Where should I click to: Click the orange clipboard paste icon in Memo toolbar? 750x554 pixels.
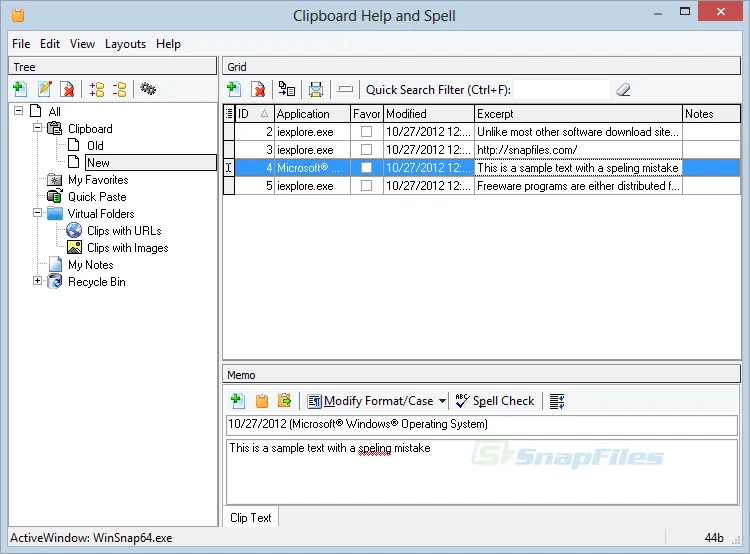(262, 400)
